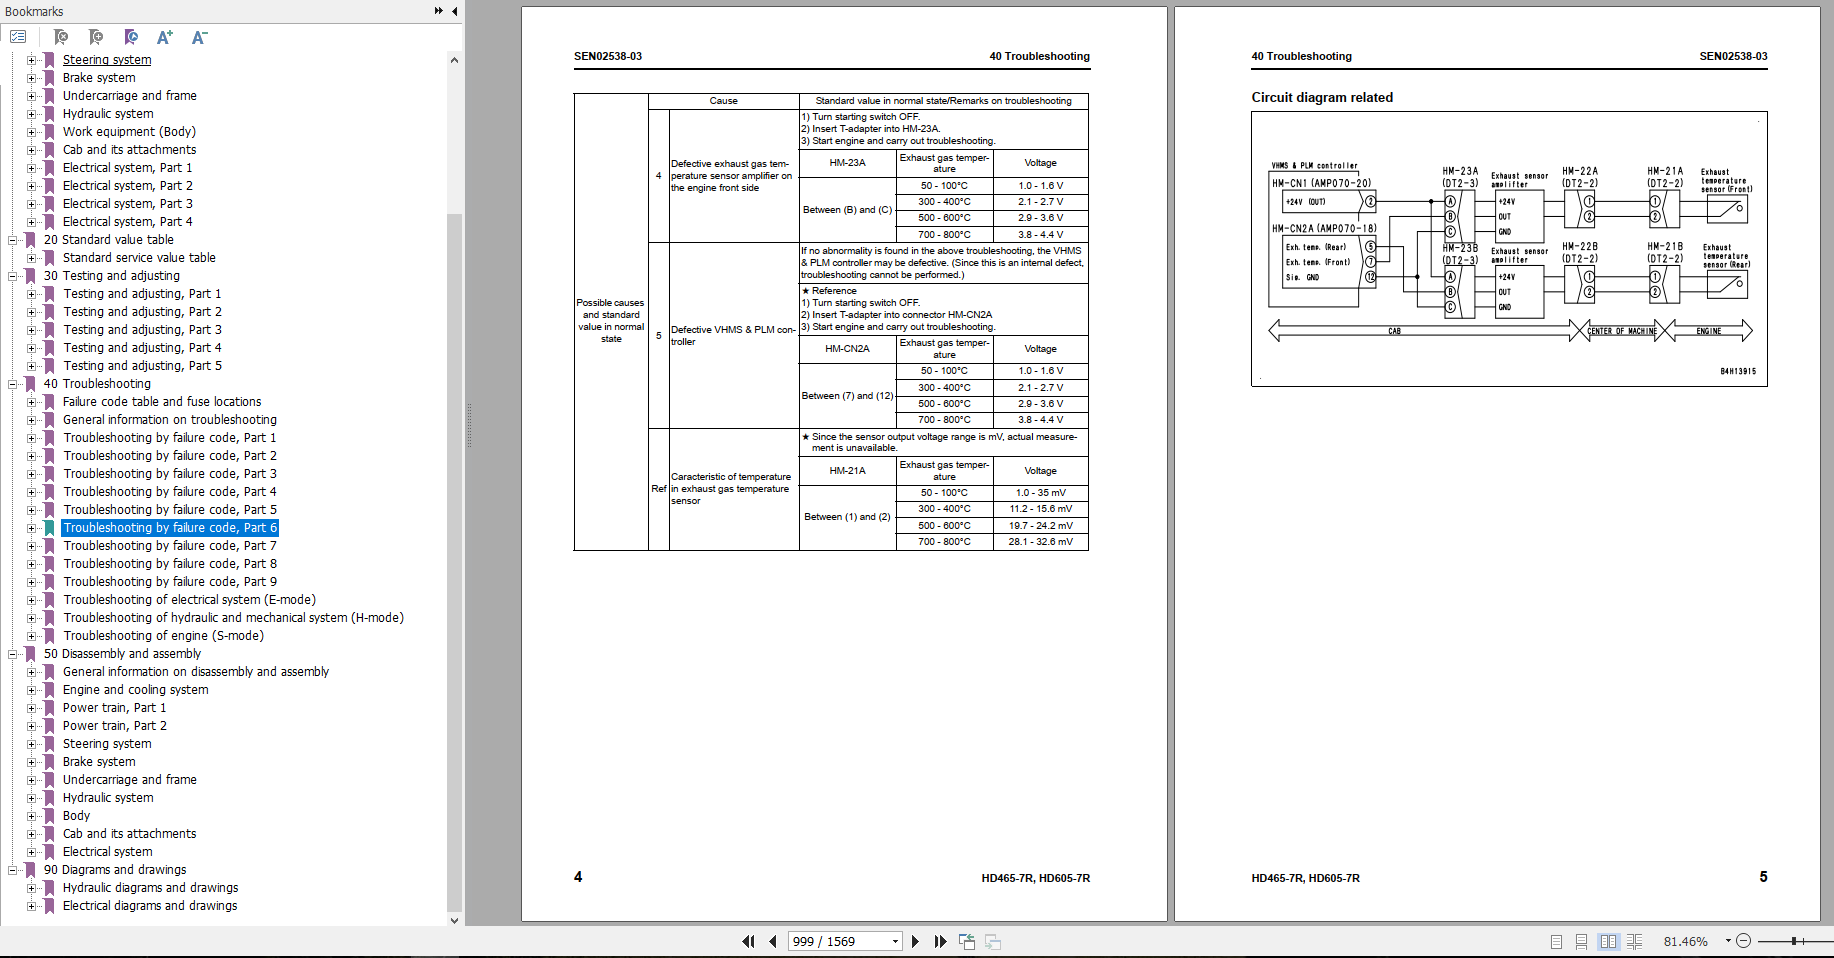Select Troubleshooting by failure code, Part 7
1834x958 pixels.
[170, 546]
